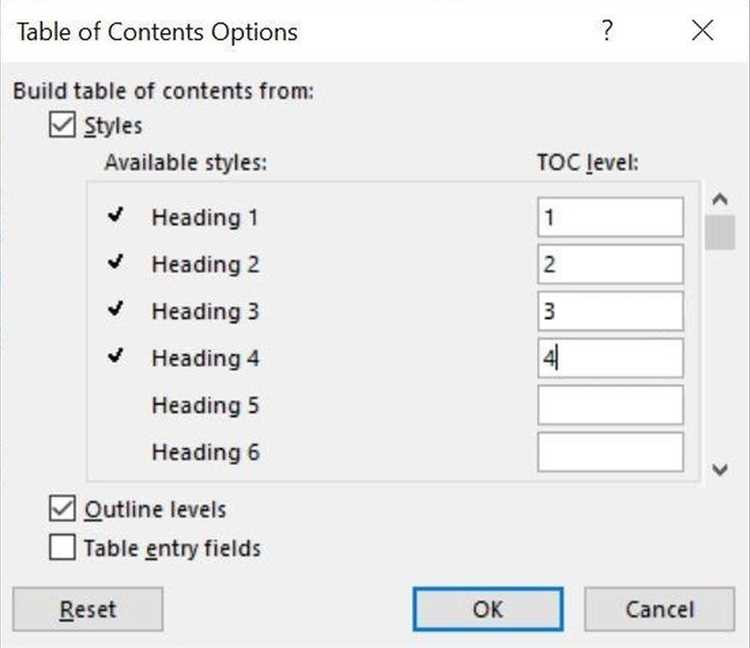Enable the Table entry fields checkbox
The image size is (750, 648).
[62, 548]
